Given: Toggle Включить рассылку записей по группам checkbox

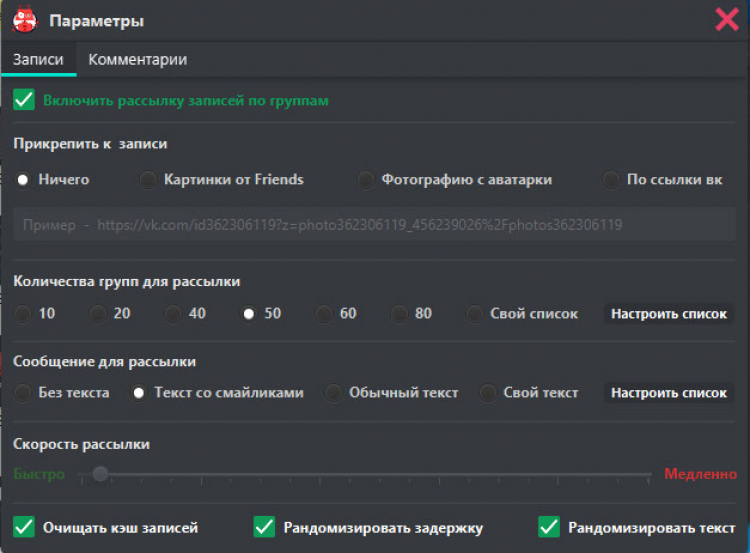Looking at the screenshot, I should (x=24, y=100).
